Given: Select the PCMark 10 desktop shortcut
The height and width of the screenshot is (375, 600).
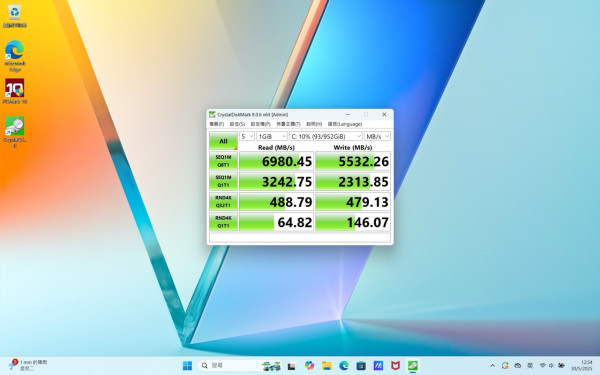Looking at the screenshot, I should 15,91.
